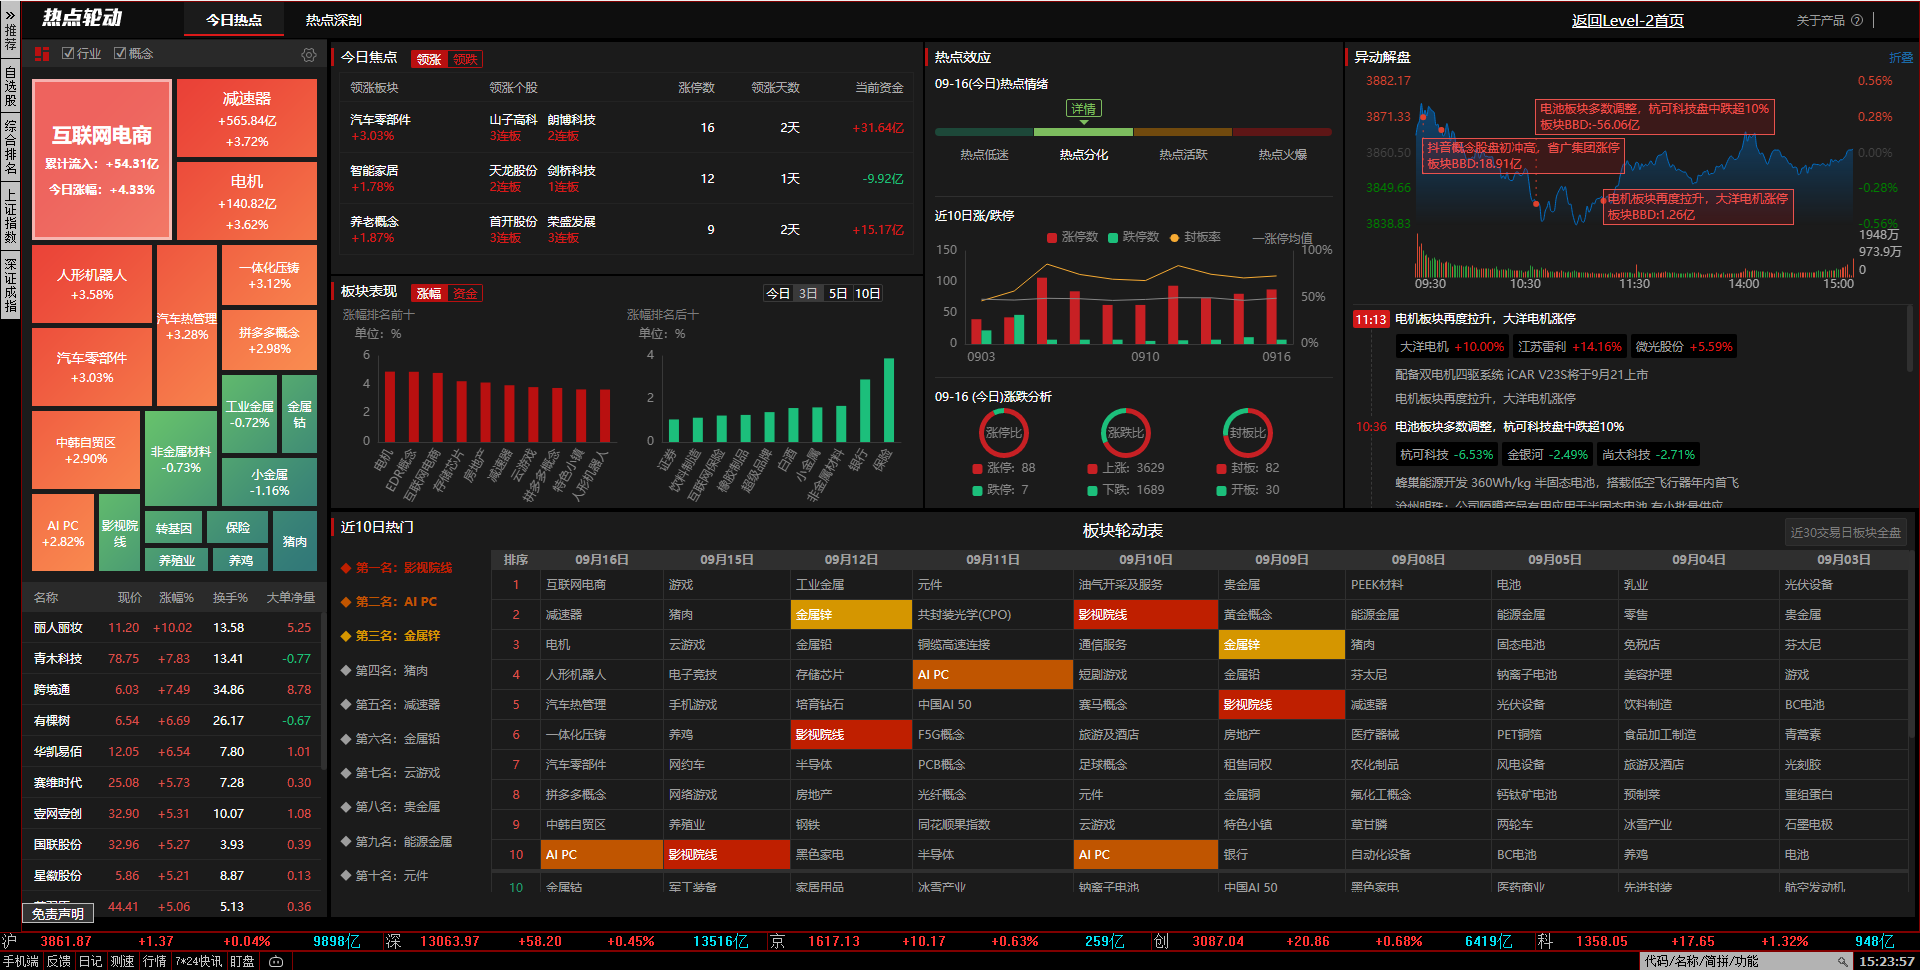This screenshot has height=970, width=1920.
Task: Switch to the 热点深剖 tab
Action: pyautogui.click(x=333, y=20)
